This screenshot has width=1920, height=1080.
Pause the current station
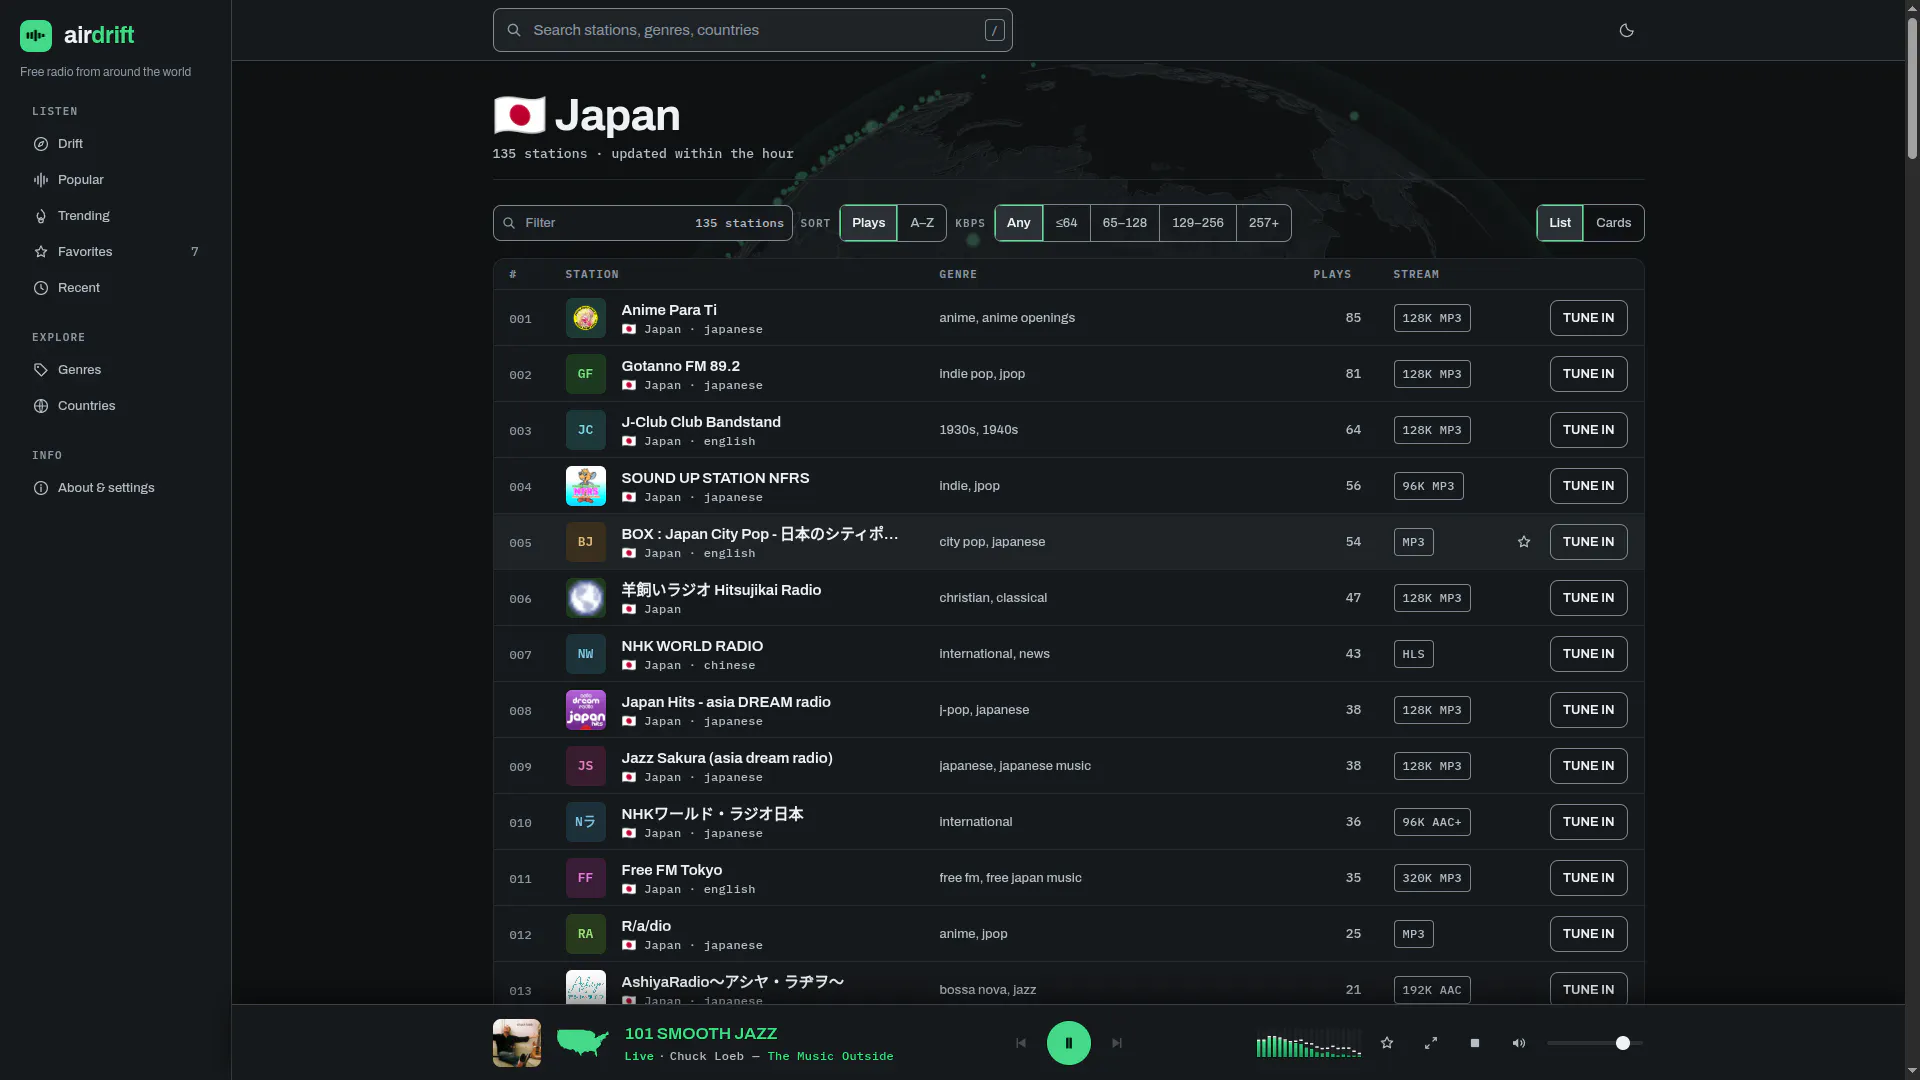[x=1069, y=1043]
